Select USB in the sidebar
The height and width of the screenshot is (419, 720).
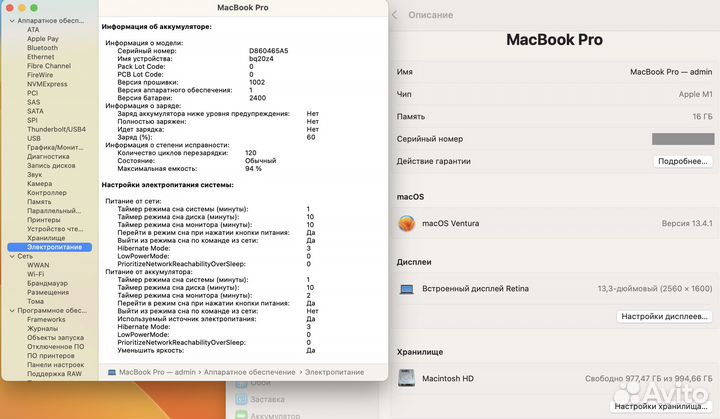[x=34, y=138]
